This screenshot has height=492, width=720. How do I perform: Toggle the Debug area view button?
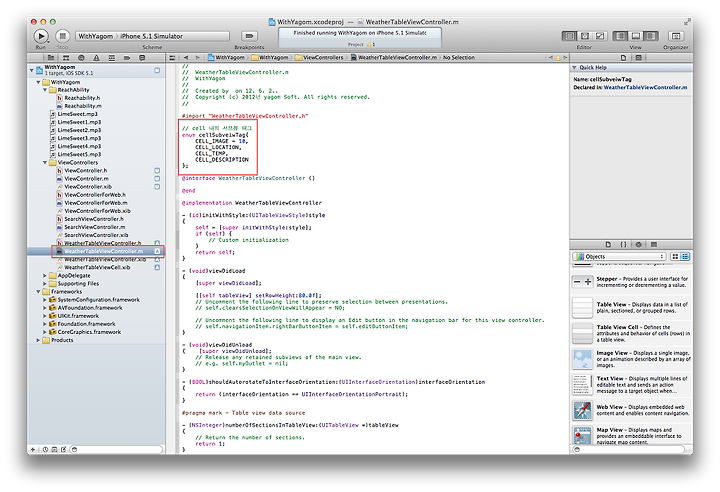pos(636,36)
